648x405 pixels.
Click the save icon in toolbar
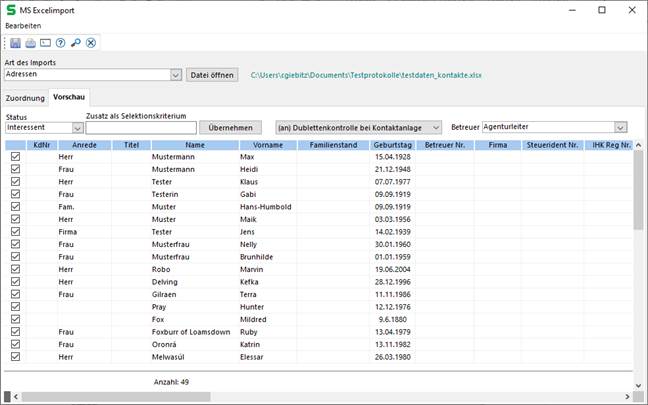coord(16,43)
